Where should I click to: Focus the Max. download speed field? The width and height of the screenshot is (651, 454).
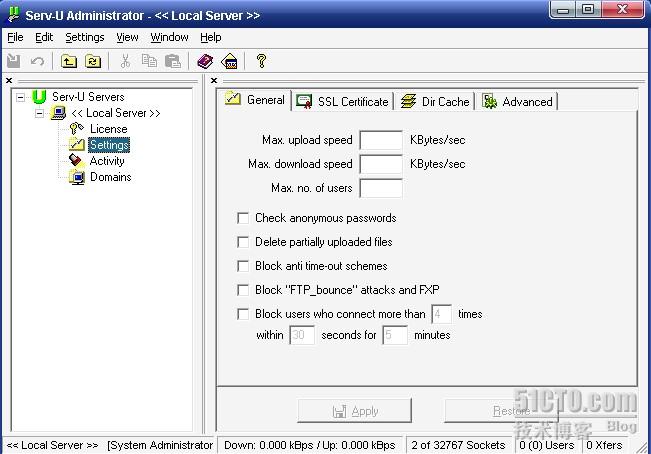381,164
